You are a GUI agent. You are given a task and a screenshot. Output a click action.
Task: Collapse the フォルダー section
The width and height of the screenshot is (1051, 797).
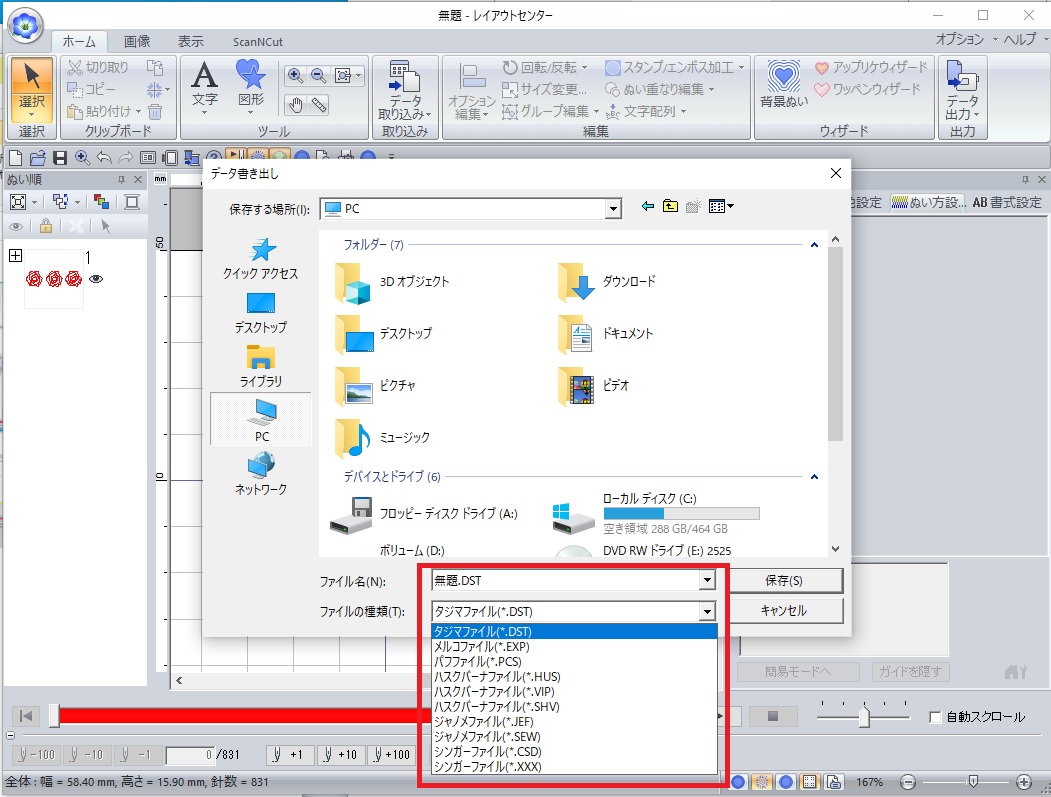(x=814, y=245)
